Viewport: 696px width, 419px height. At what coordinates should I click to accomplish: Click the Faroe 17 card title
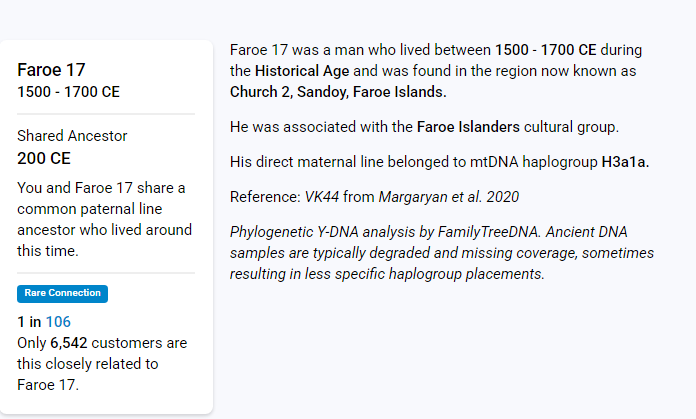click(51, 70)
